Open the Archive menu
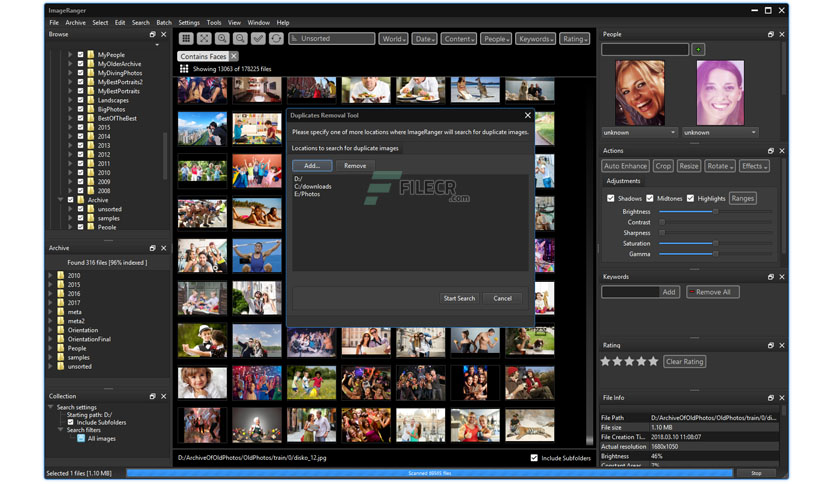 [x=75, y=22]
